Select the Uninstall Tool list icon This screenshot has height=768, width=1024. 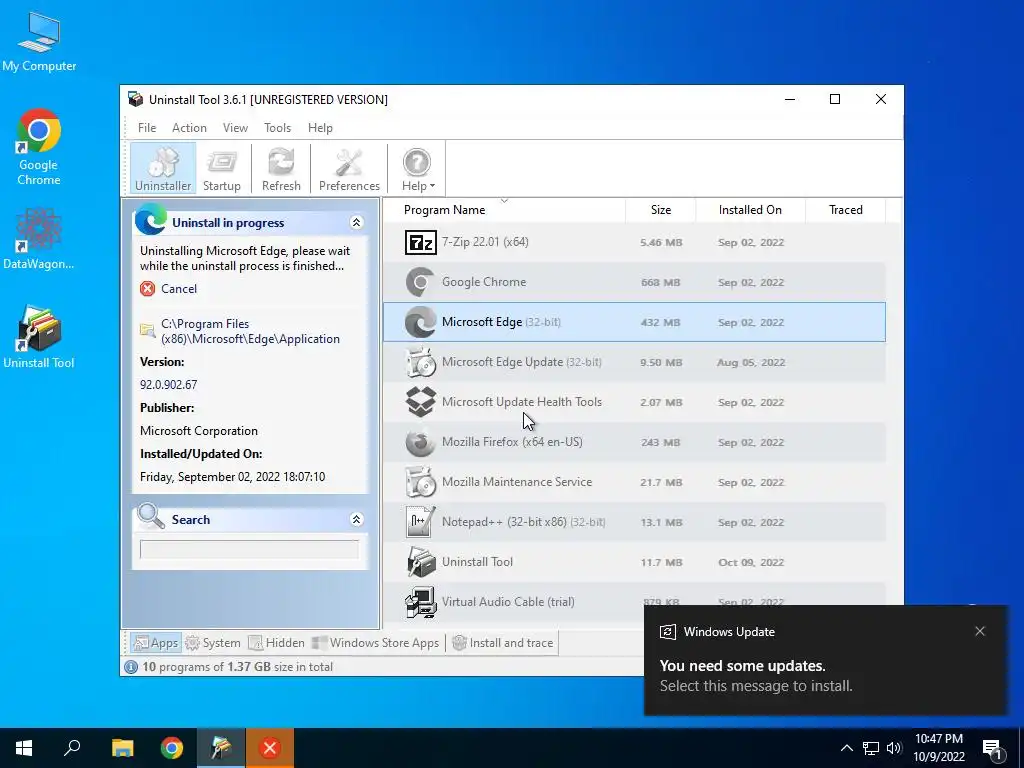tap(421, 562)
